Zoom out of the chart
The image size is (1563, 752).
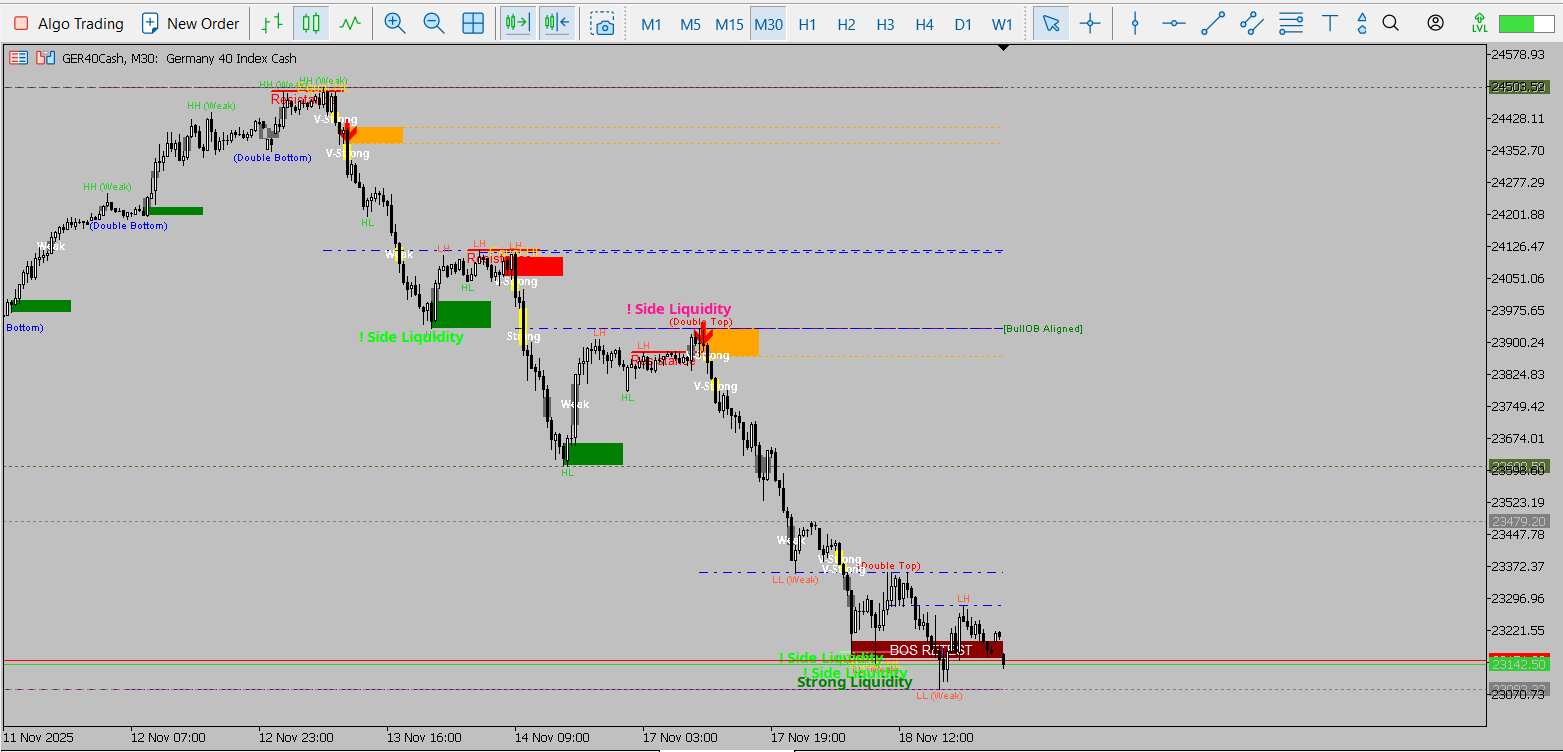pyautogui.click(x=434, y=23)
